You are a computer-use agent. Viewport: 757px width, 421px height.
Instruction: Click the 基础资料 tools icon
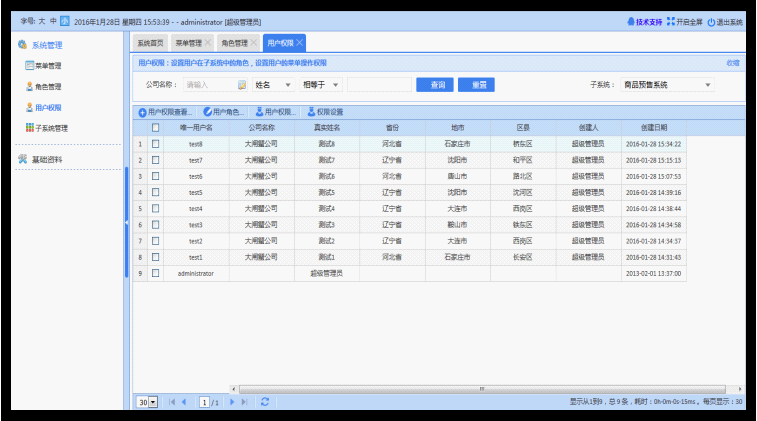[23, 159]
